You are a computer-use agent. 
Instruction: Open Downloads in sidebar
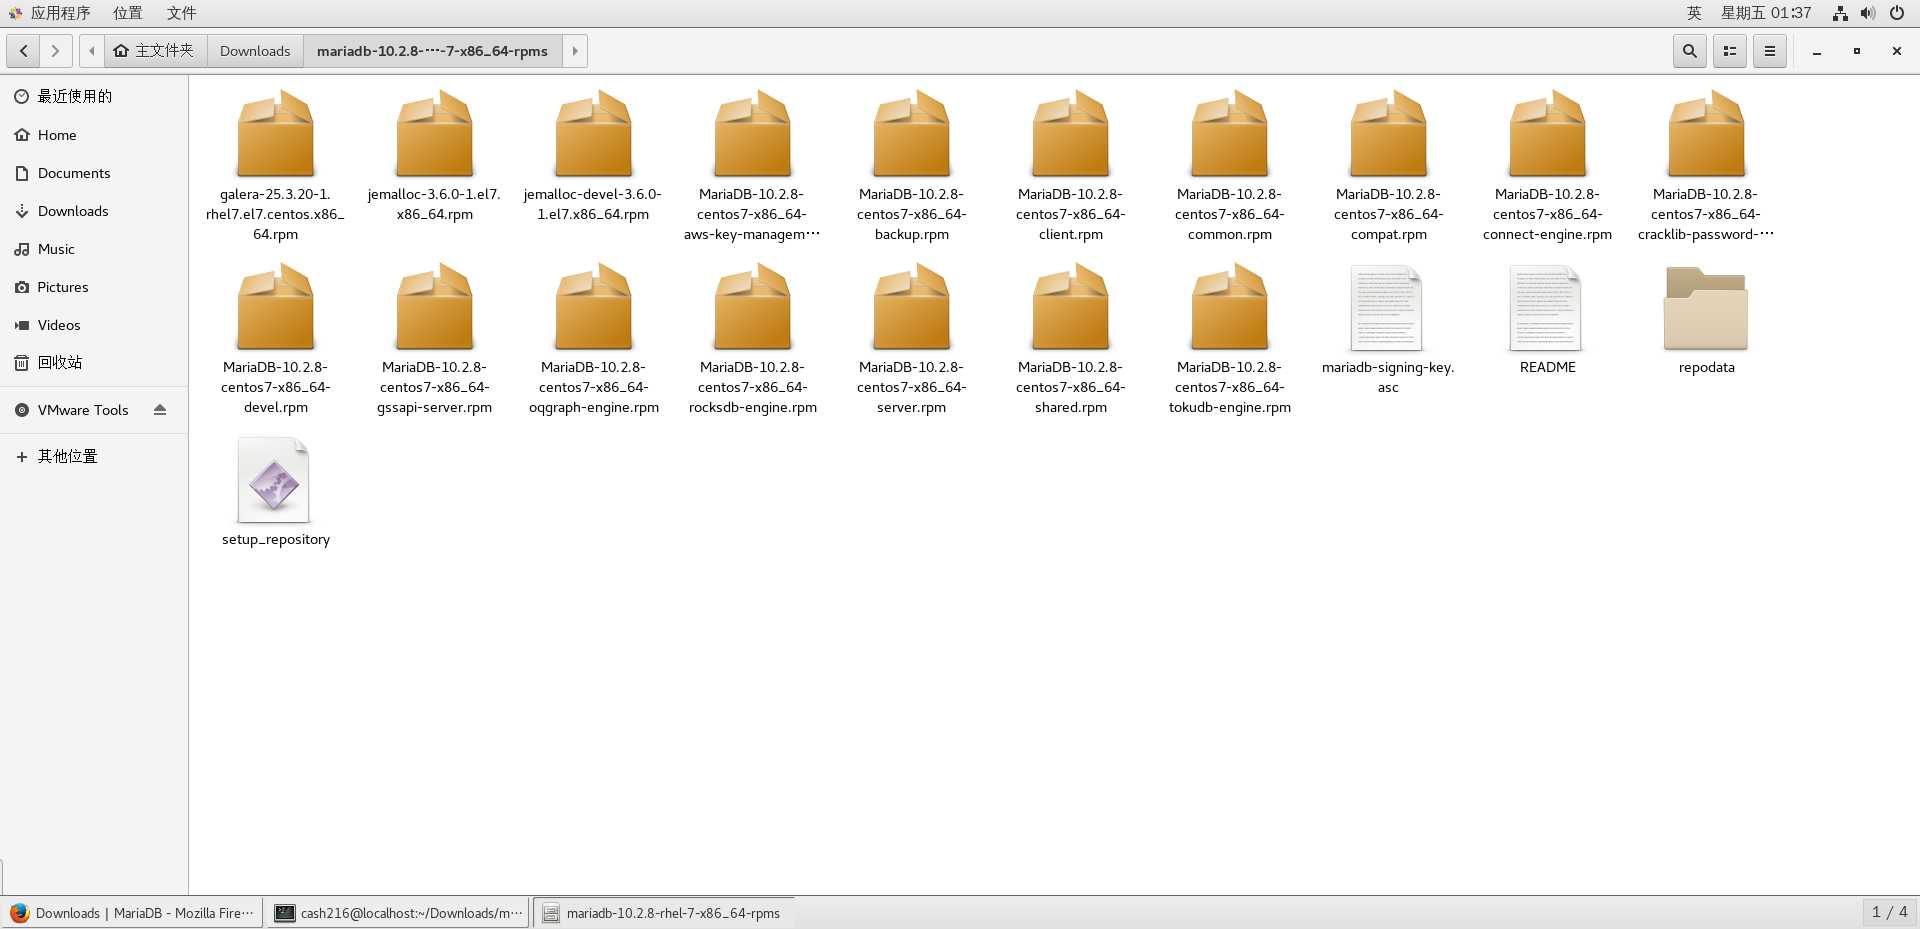(x=94, y=211)
